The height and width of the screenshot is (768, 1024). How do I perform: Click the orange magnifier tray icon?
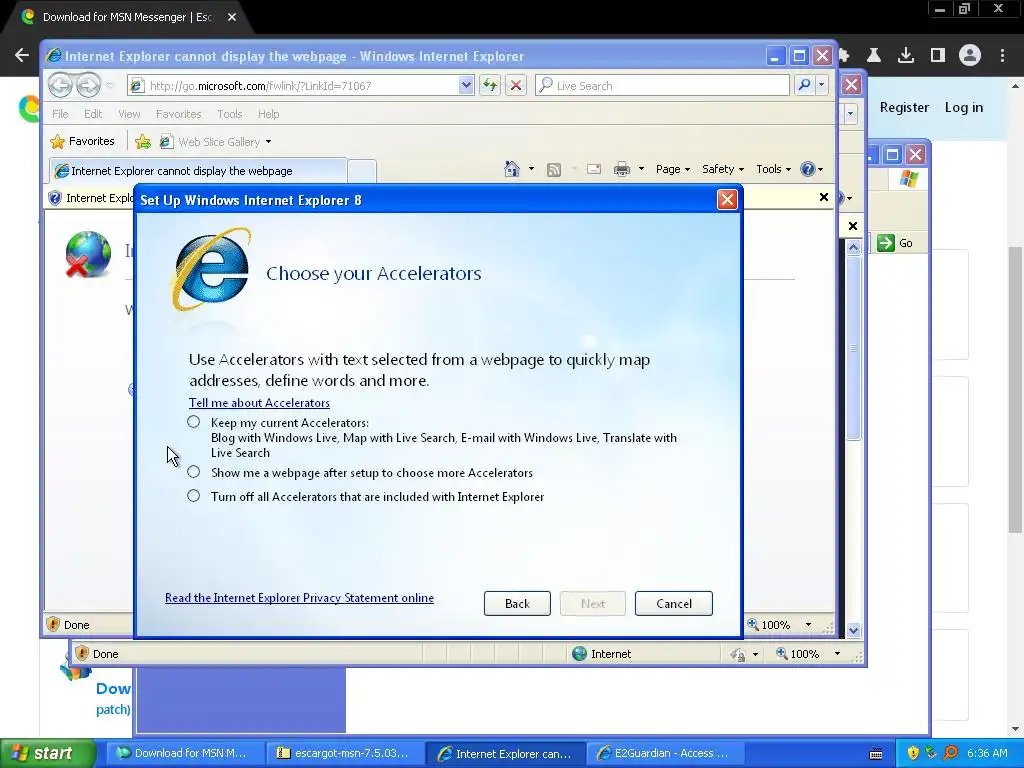950,753
